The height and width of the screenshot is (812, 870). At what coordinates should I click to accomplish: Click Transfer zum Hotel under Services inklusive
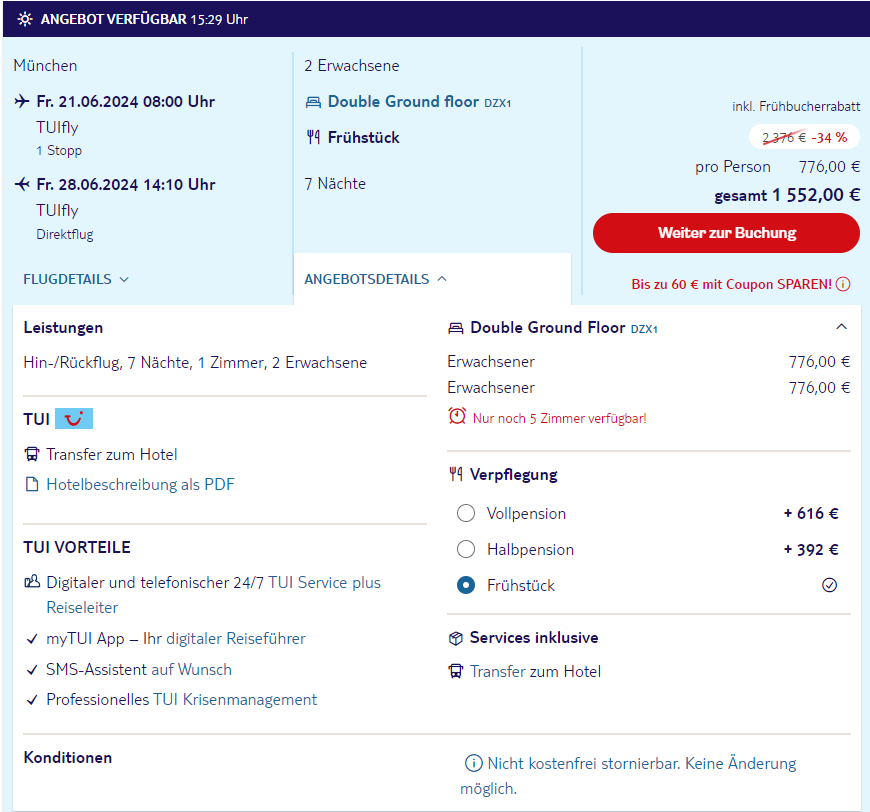tap(535, 672)
